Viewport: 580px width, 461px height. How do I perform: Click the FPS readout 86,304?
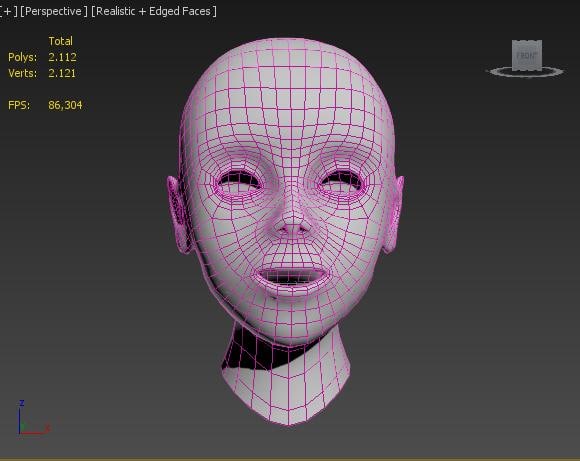[x=65, y=105]
